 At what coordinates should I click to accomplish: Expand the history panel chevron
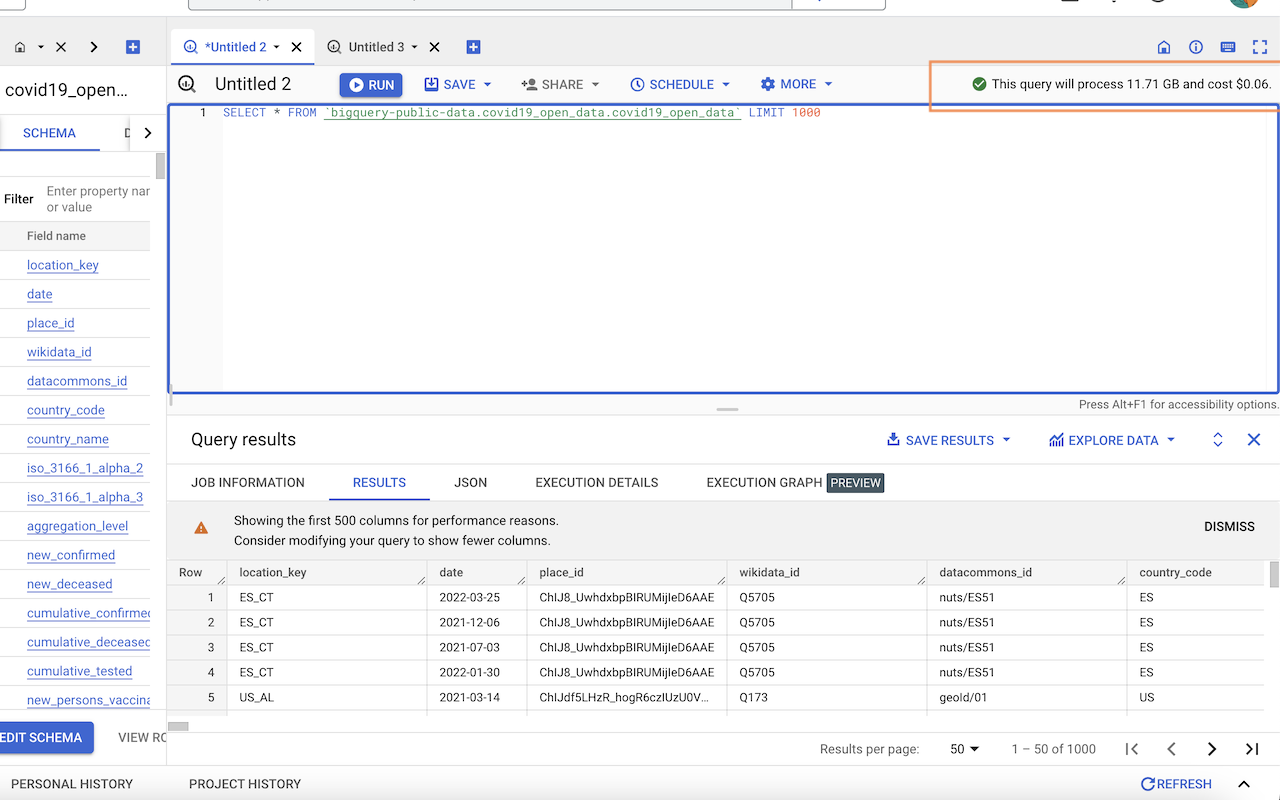(x=1244, y=784)
